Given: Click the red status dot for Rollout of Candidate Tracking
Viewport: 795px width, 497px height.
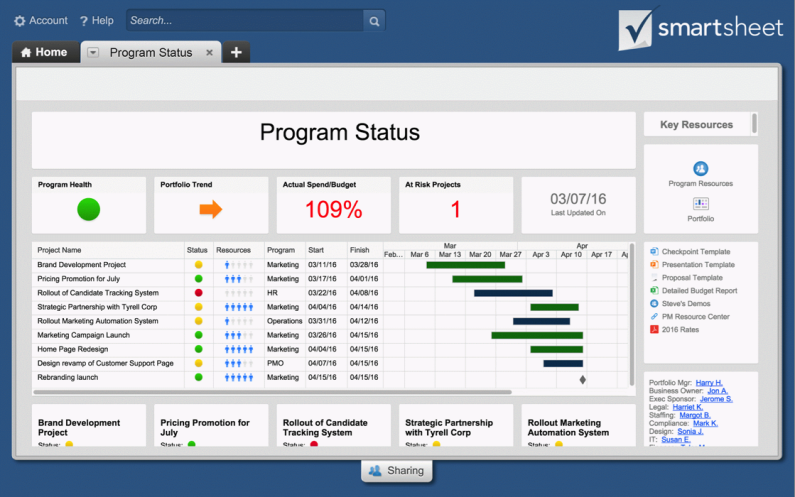Looking at the screenshot, I should [x=198, y=293].
